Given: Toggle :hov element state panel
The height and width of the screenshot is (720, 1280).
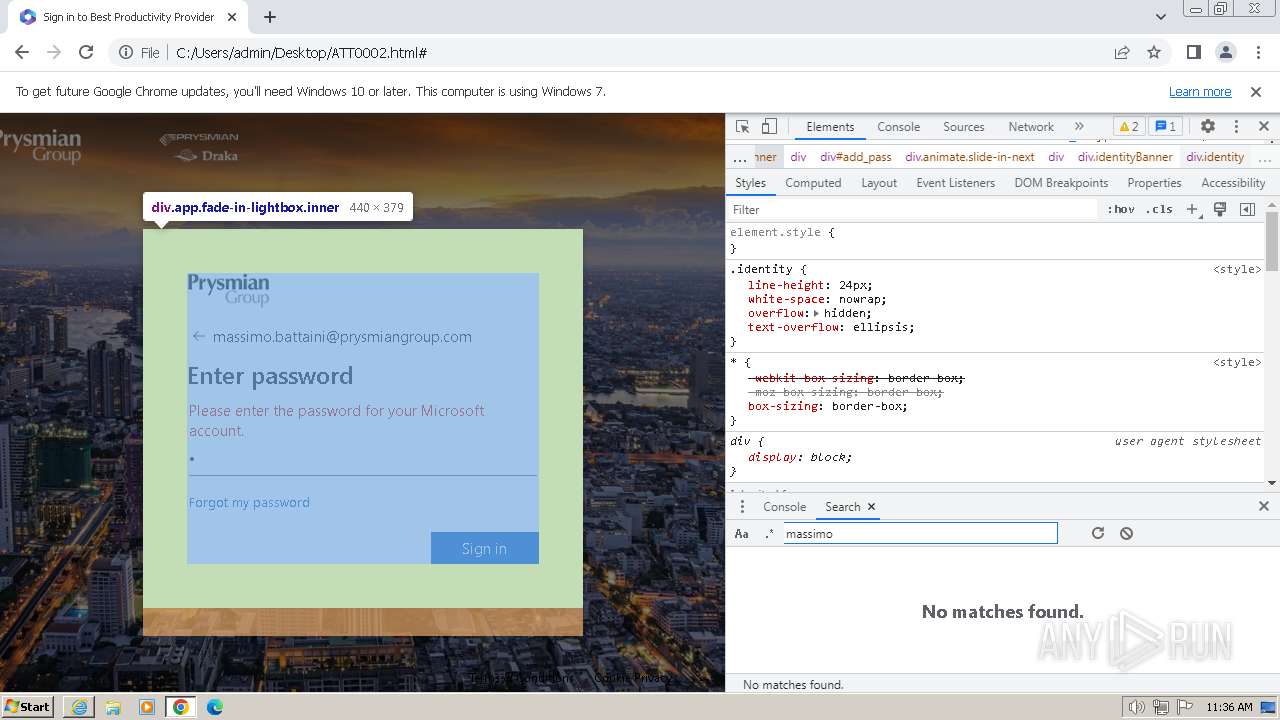Looking at the screenshot, I should point(1120,210).
